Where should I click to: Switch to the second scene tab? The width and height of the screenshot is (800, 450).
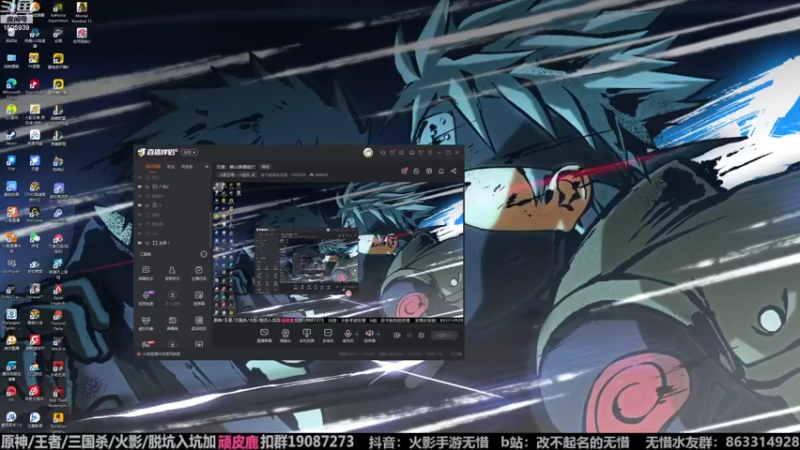[x=171, y=167]
